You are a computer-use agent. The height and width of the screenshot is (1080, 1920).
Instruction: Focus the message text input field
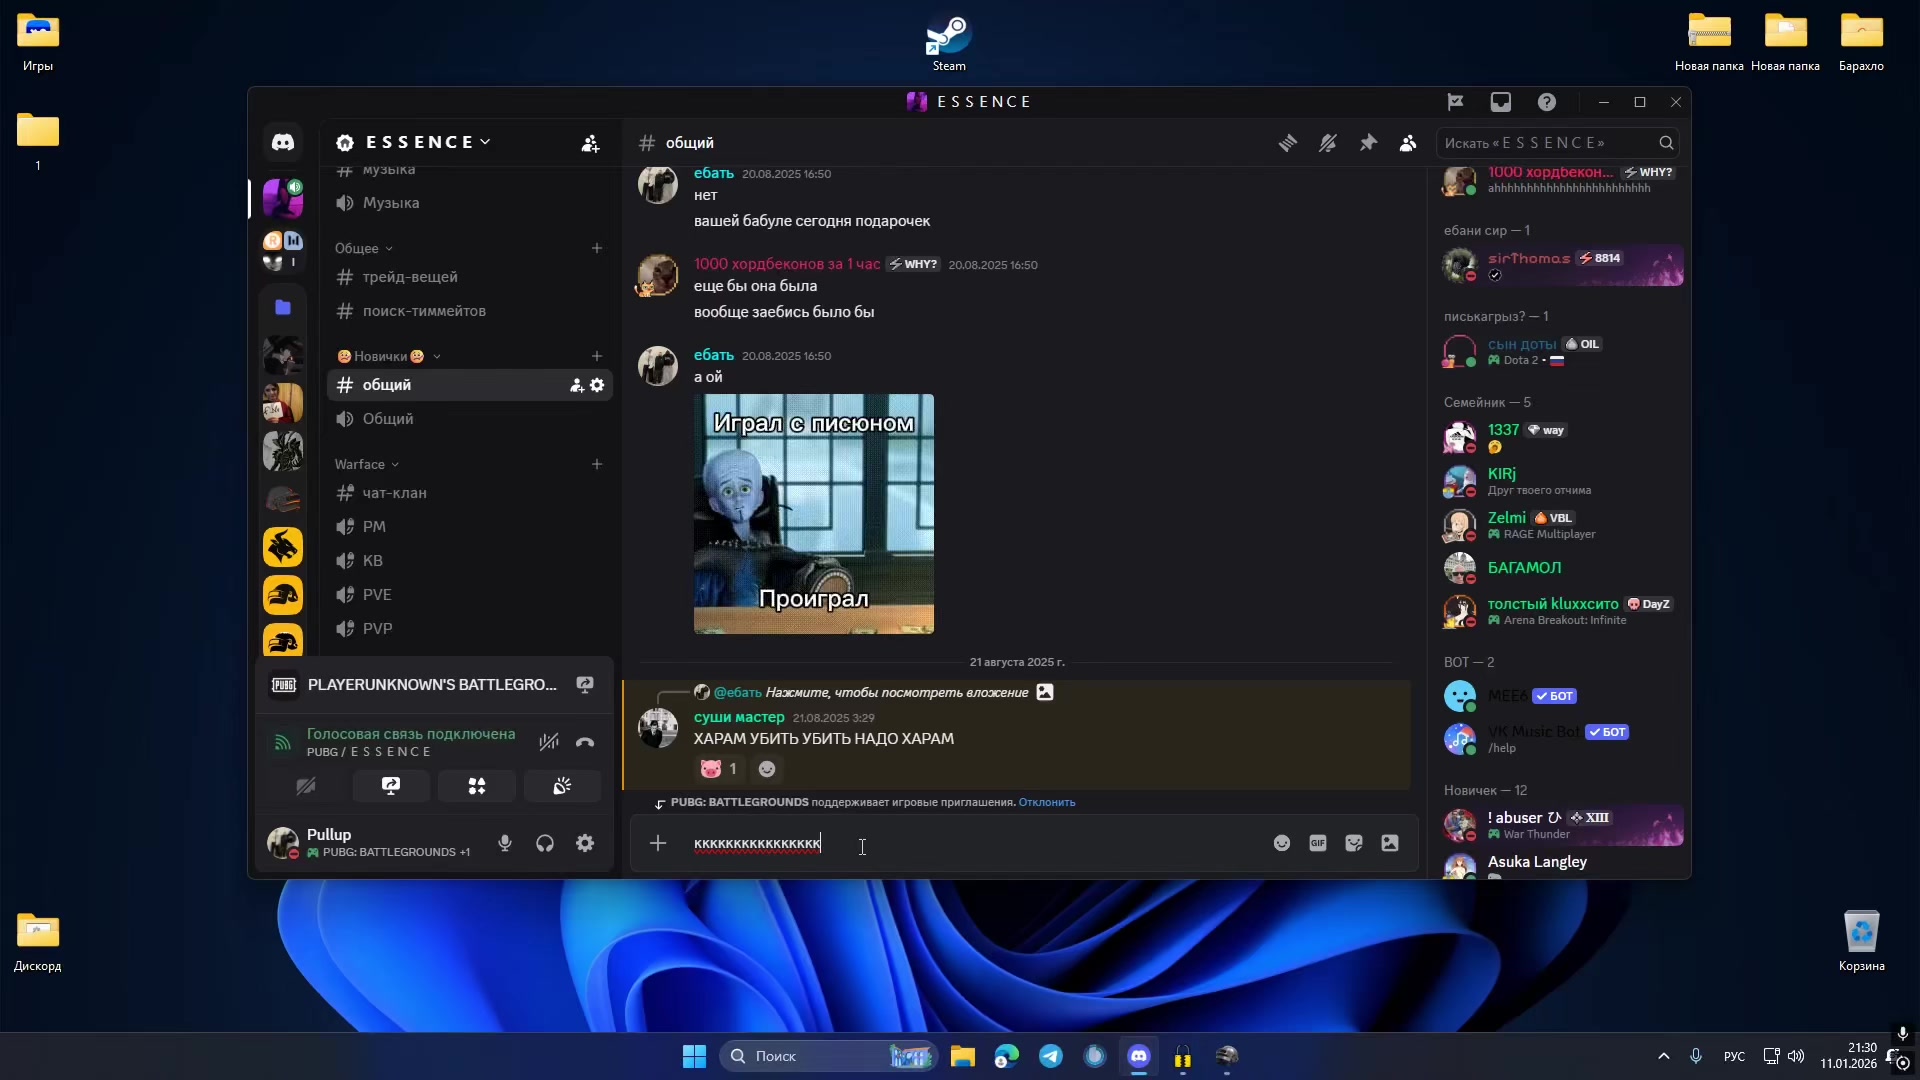click(975, 843)
